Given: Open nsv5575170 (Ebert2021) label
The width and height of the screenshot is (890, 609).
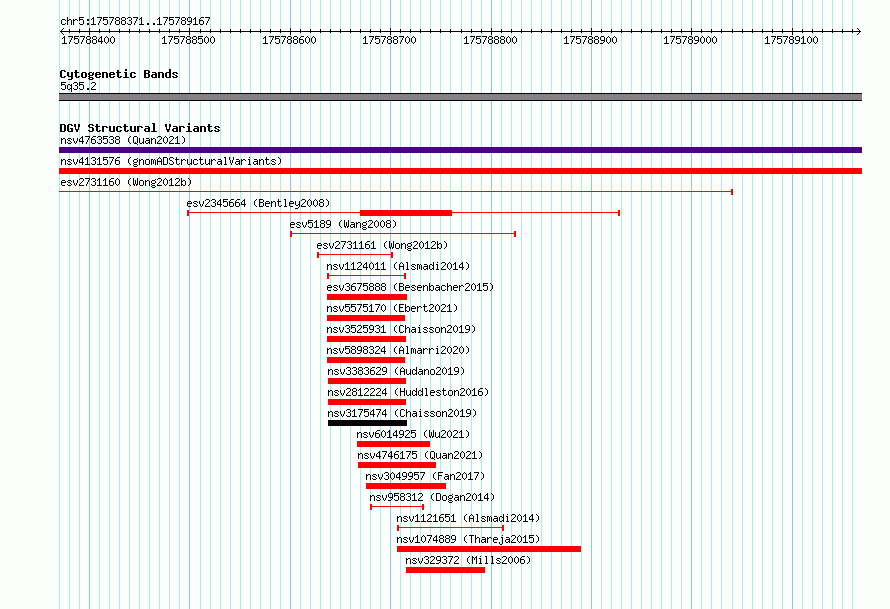Looking at the screenshot, I should [x=392, y=308].
